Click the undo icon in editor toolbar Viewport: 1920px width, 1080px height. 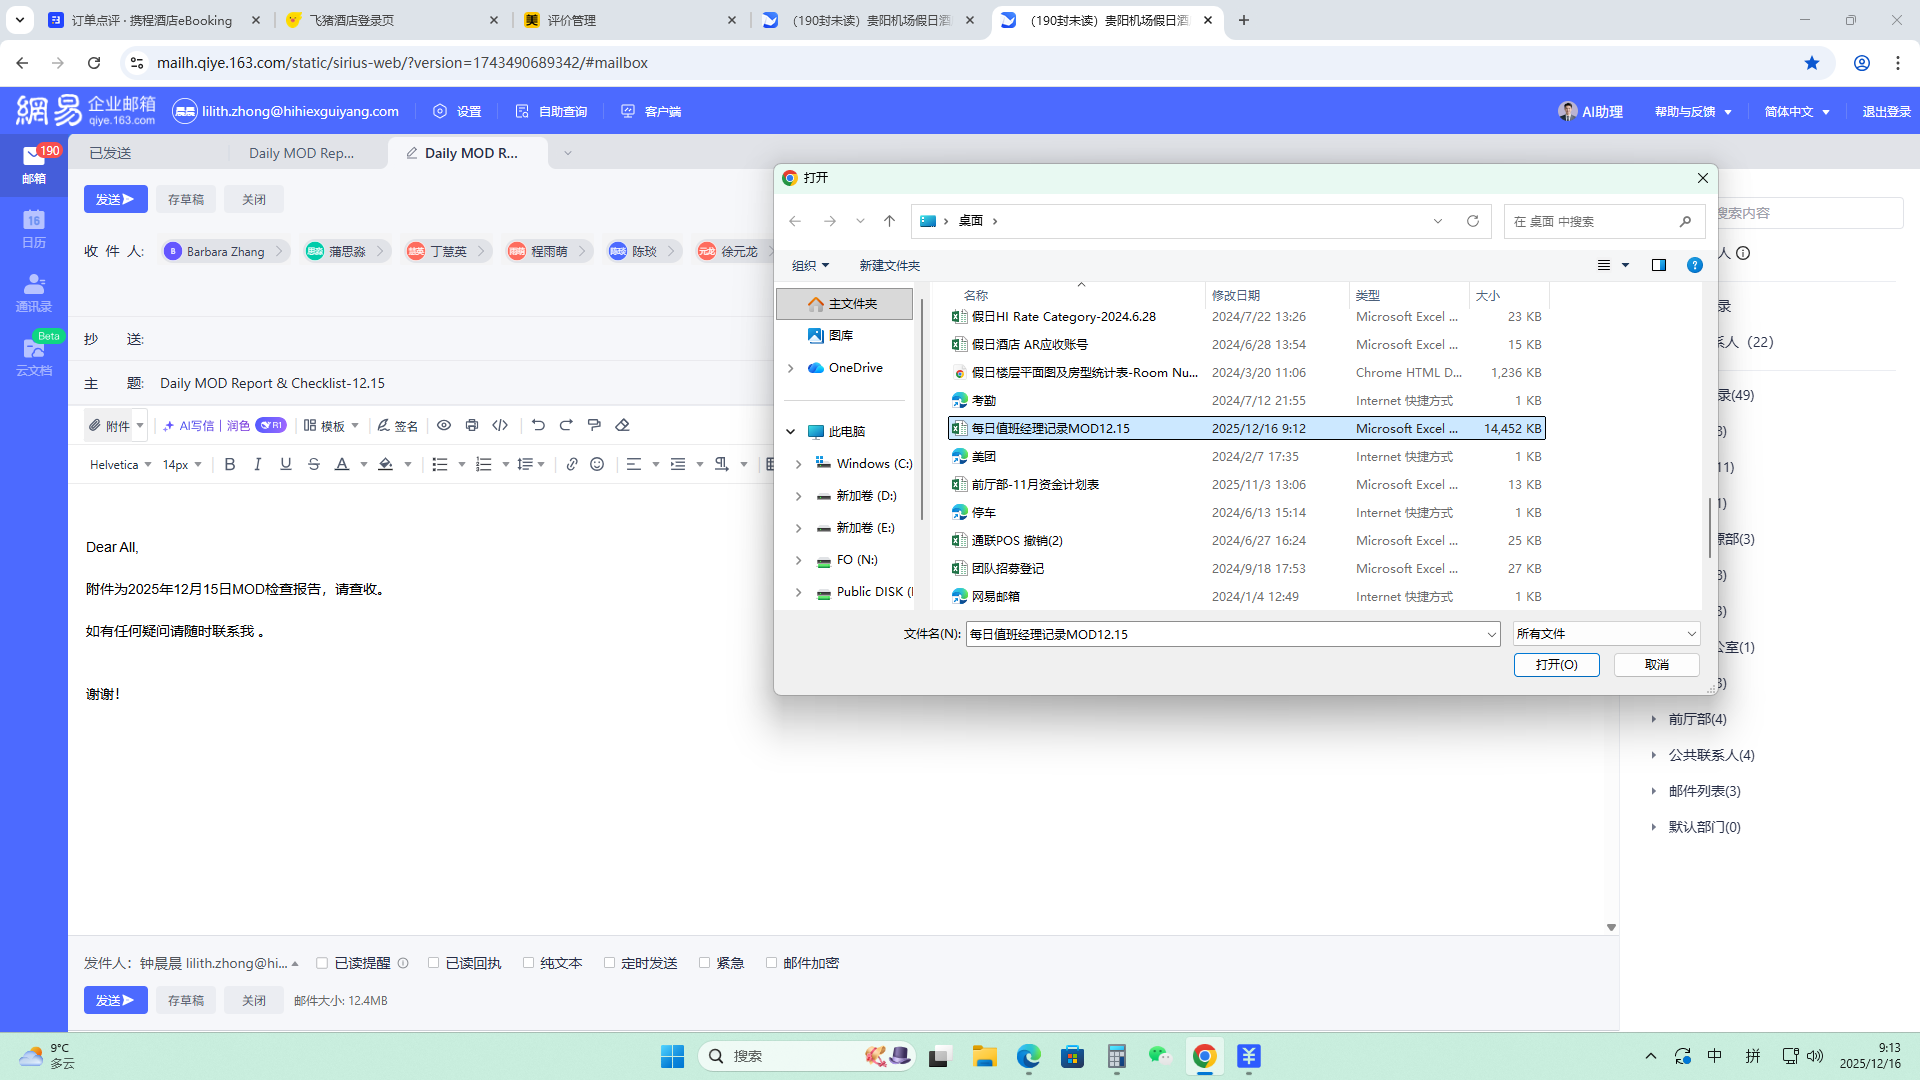coord(538,425)
